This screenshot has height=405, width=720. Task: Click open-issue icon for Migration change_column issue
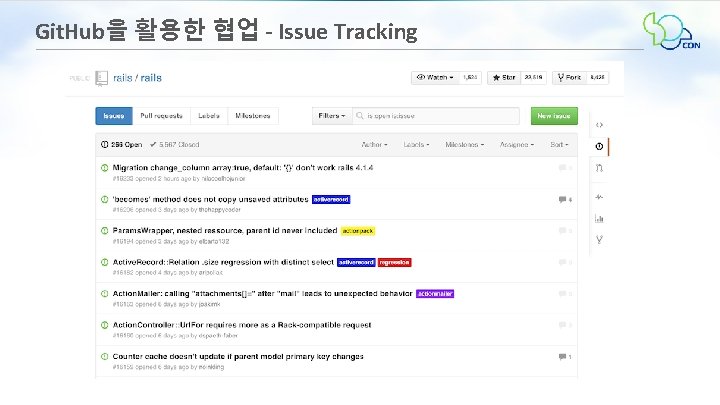(105, 168)
